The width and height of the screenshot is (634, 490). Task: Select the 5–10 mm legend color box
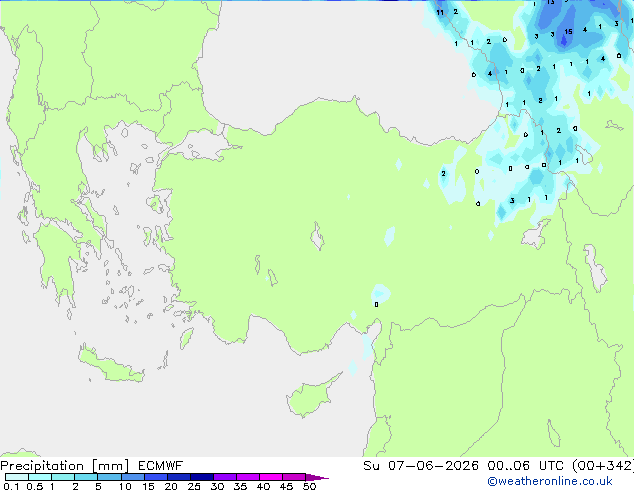[x=109, y=477]
